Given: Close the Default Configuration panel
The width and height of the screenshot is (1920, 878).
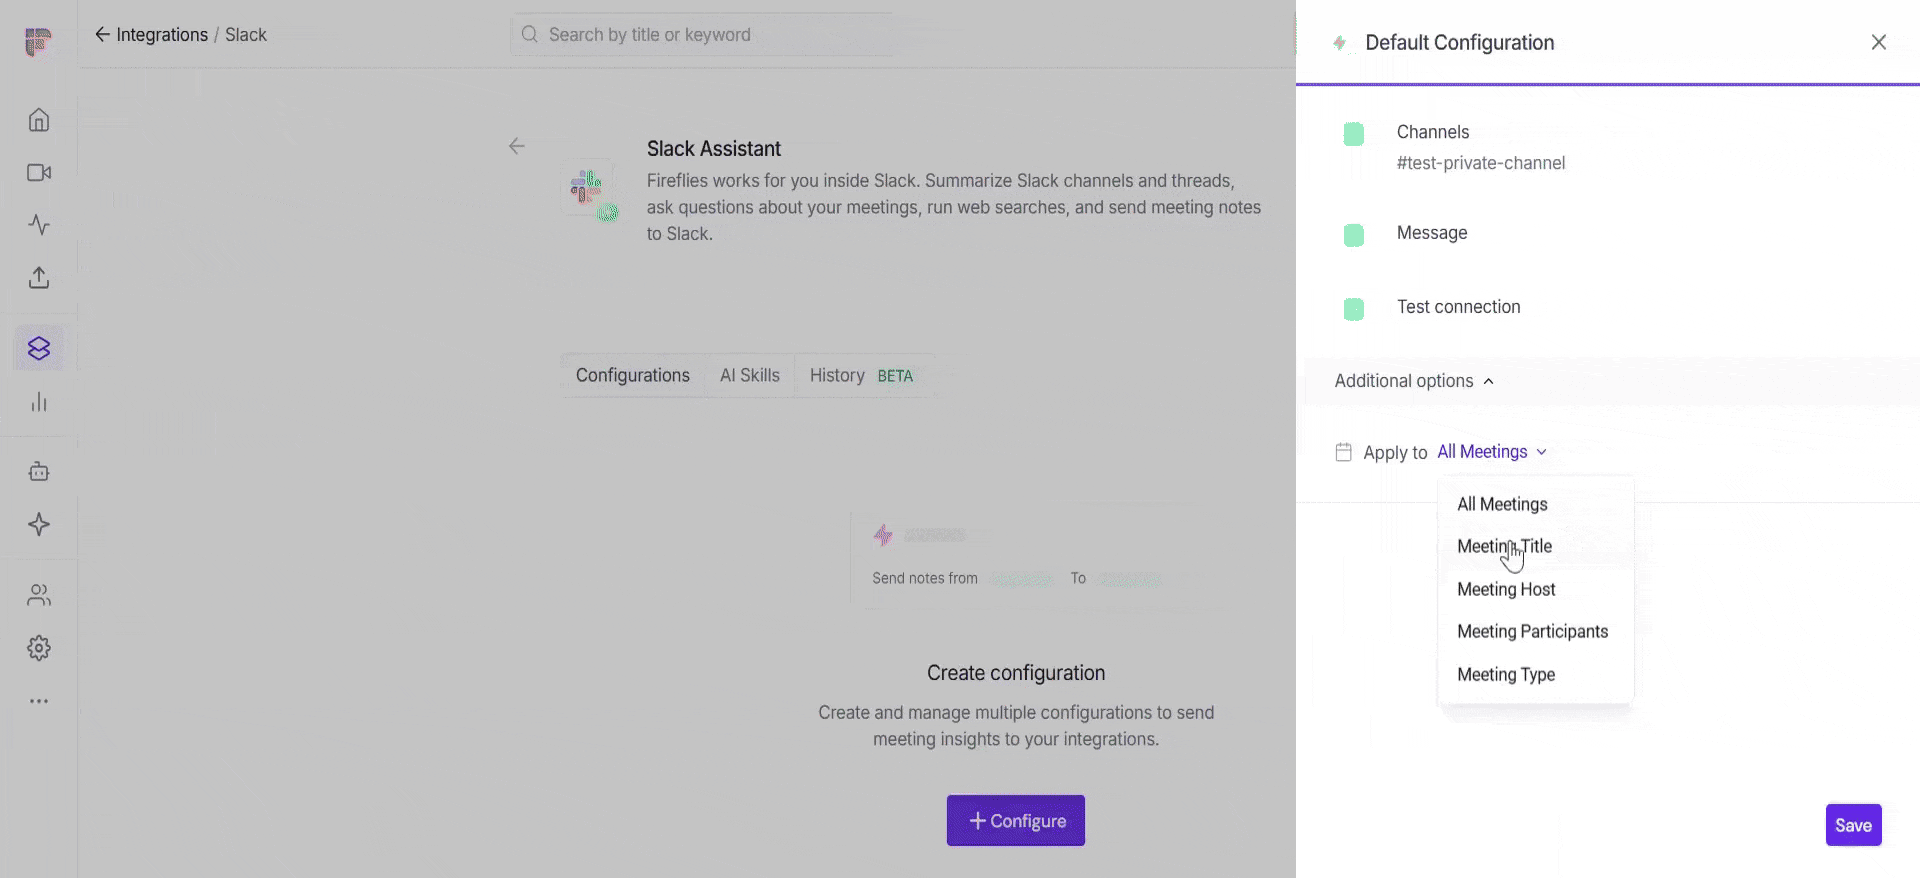Looking at the screenshot, I should coord(1879,42).
